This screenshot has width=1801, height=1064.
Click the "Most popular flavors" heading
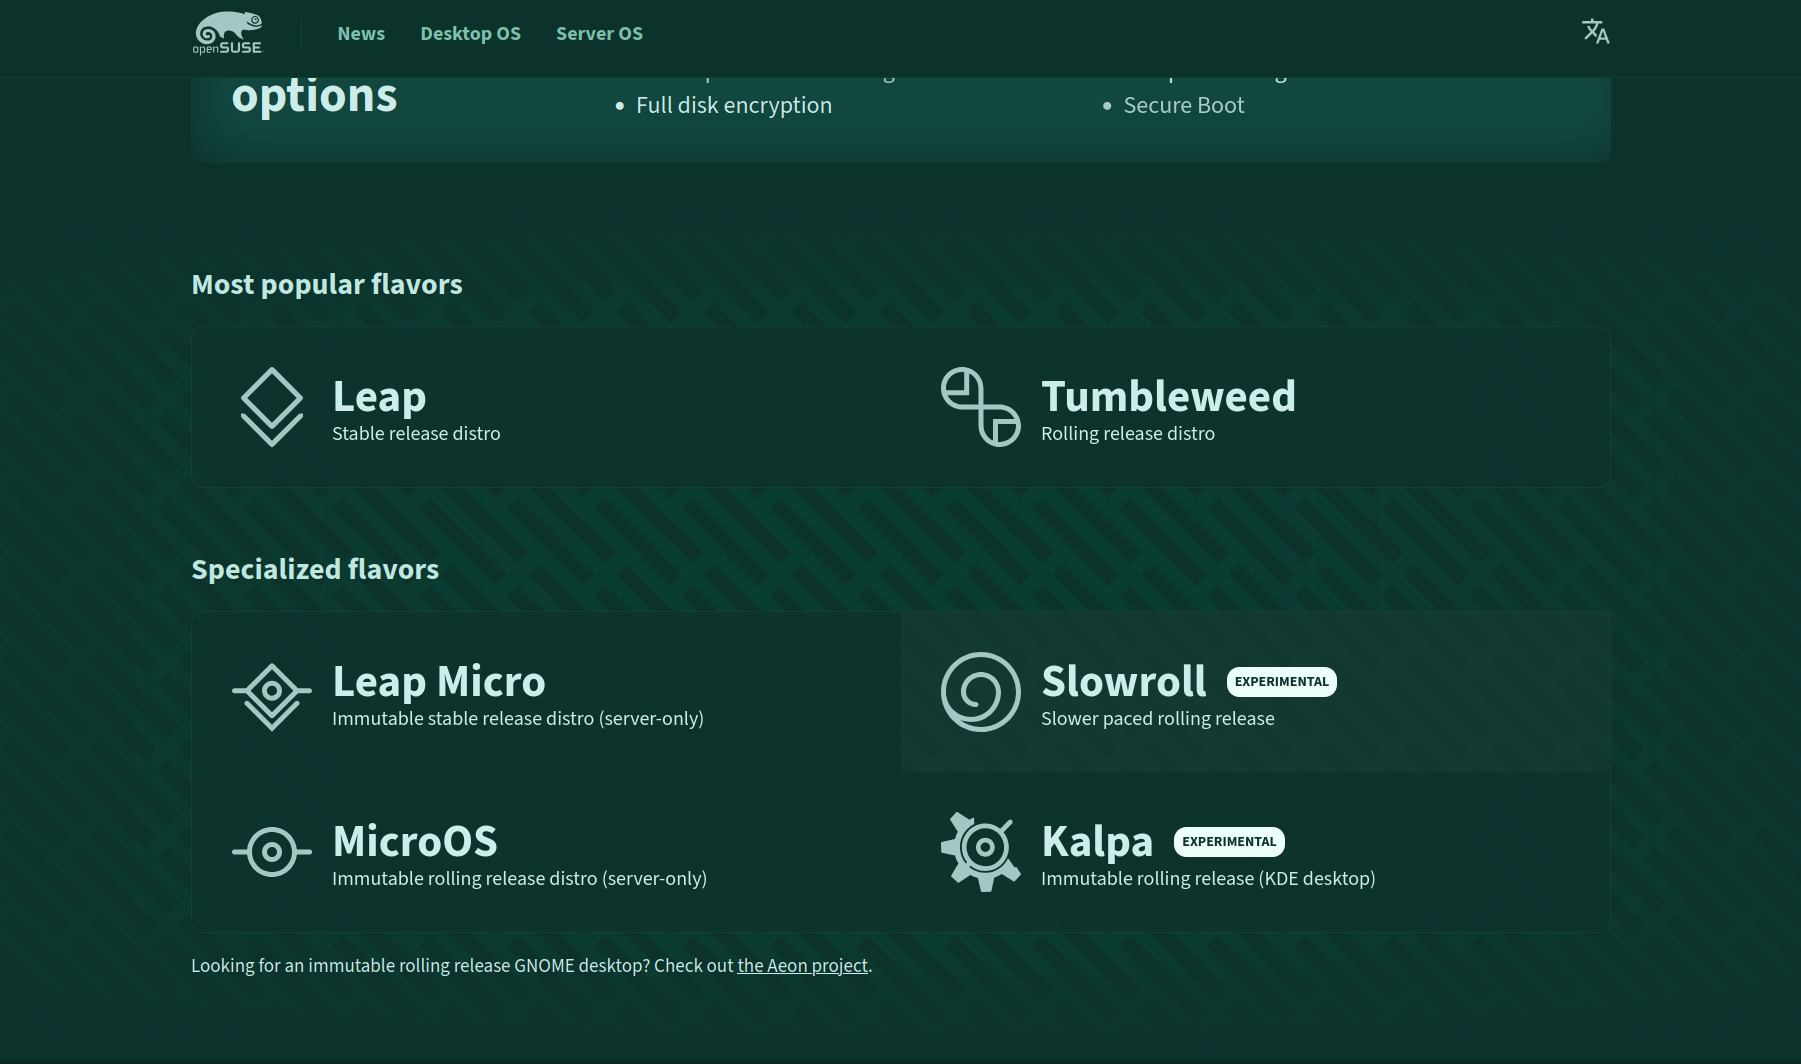tap(327, 284)
